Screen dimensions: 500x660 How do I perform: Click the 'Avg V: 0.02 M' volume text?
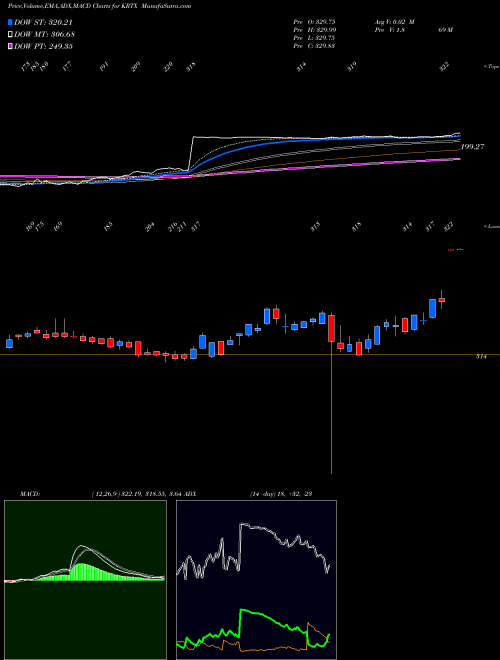coord(394,21)
